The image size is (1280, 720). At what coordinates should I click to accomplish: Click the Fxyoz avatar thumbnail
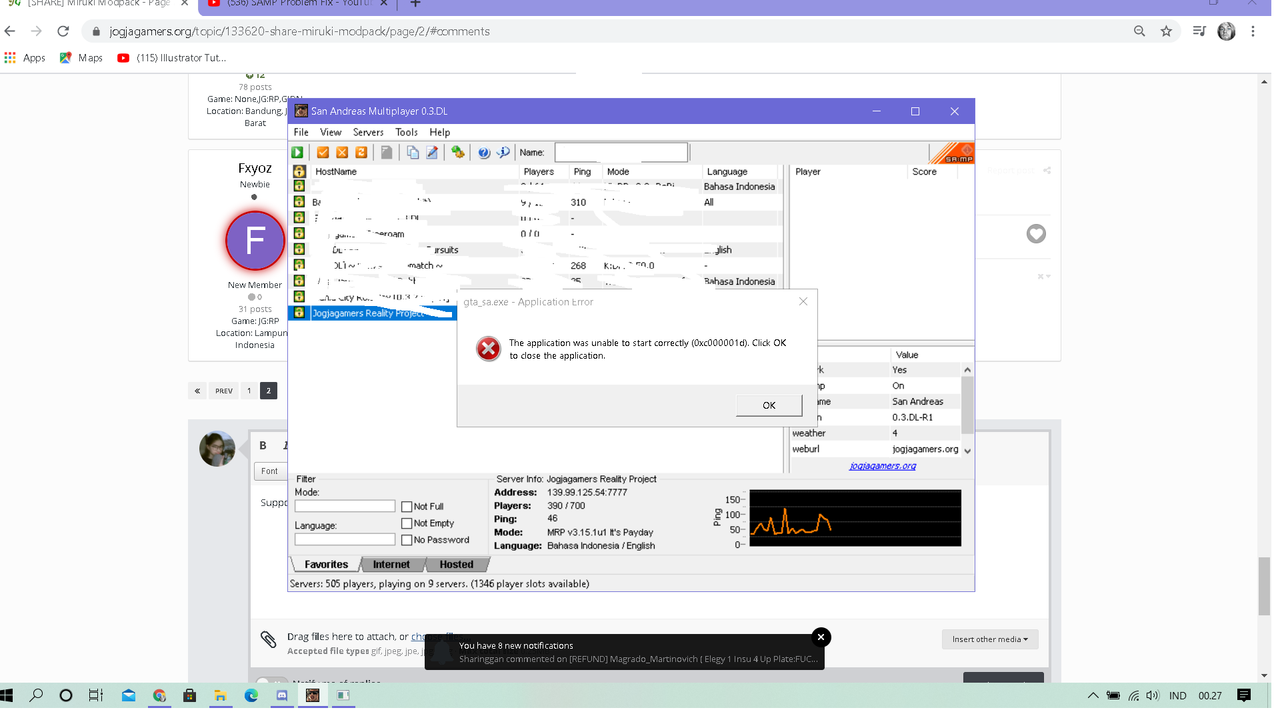pyautogui.click(x=254, y=241)
